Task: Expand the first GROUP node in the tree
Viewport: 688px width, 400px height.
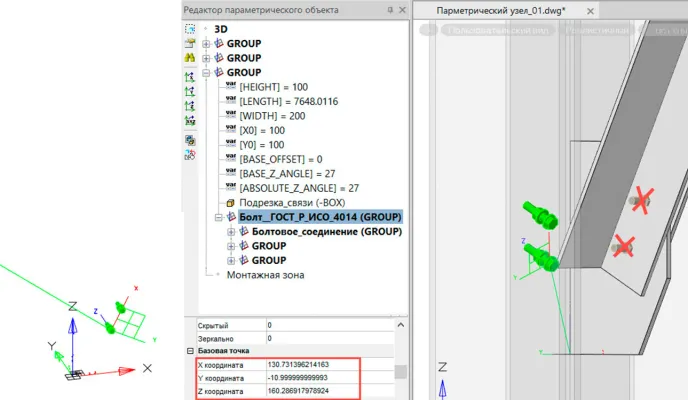Action: coord(206,44)
